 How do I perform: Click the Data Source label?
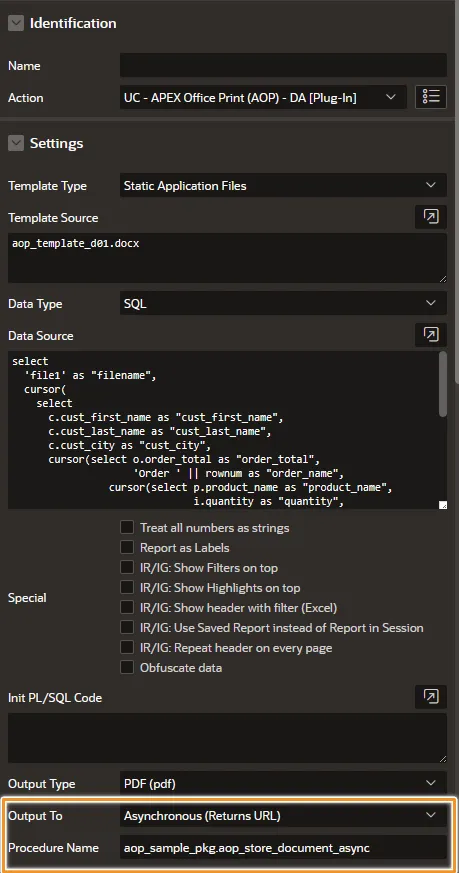(41, 336)
